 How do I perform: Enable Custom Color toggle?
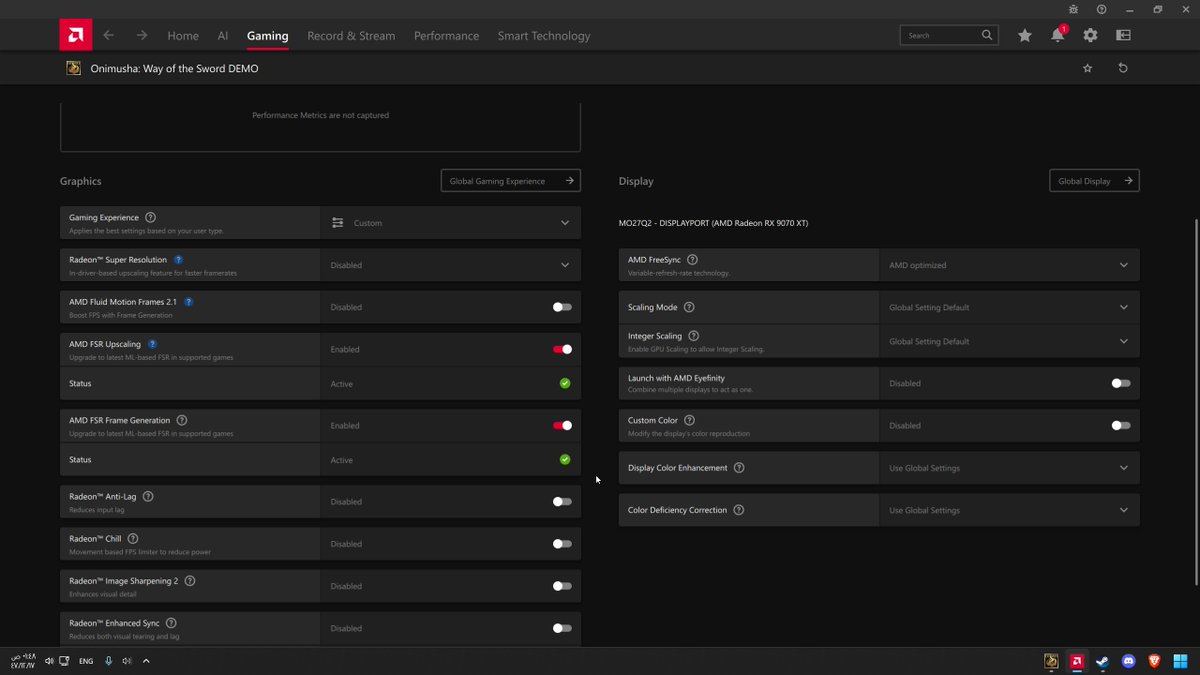point(1121,425)
